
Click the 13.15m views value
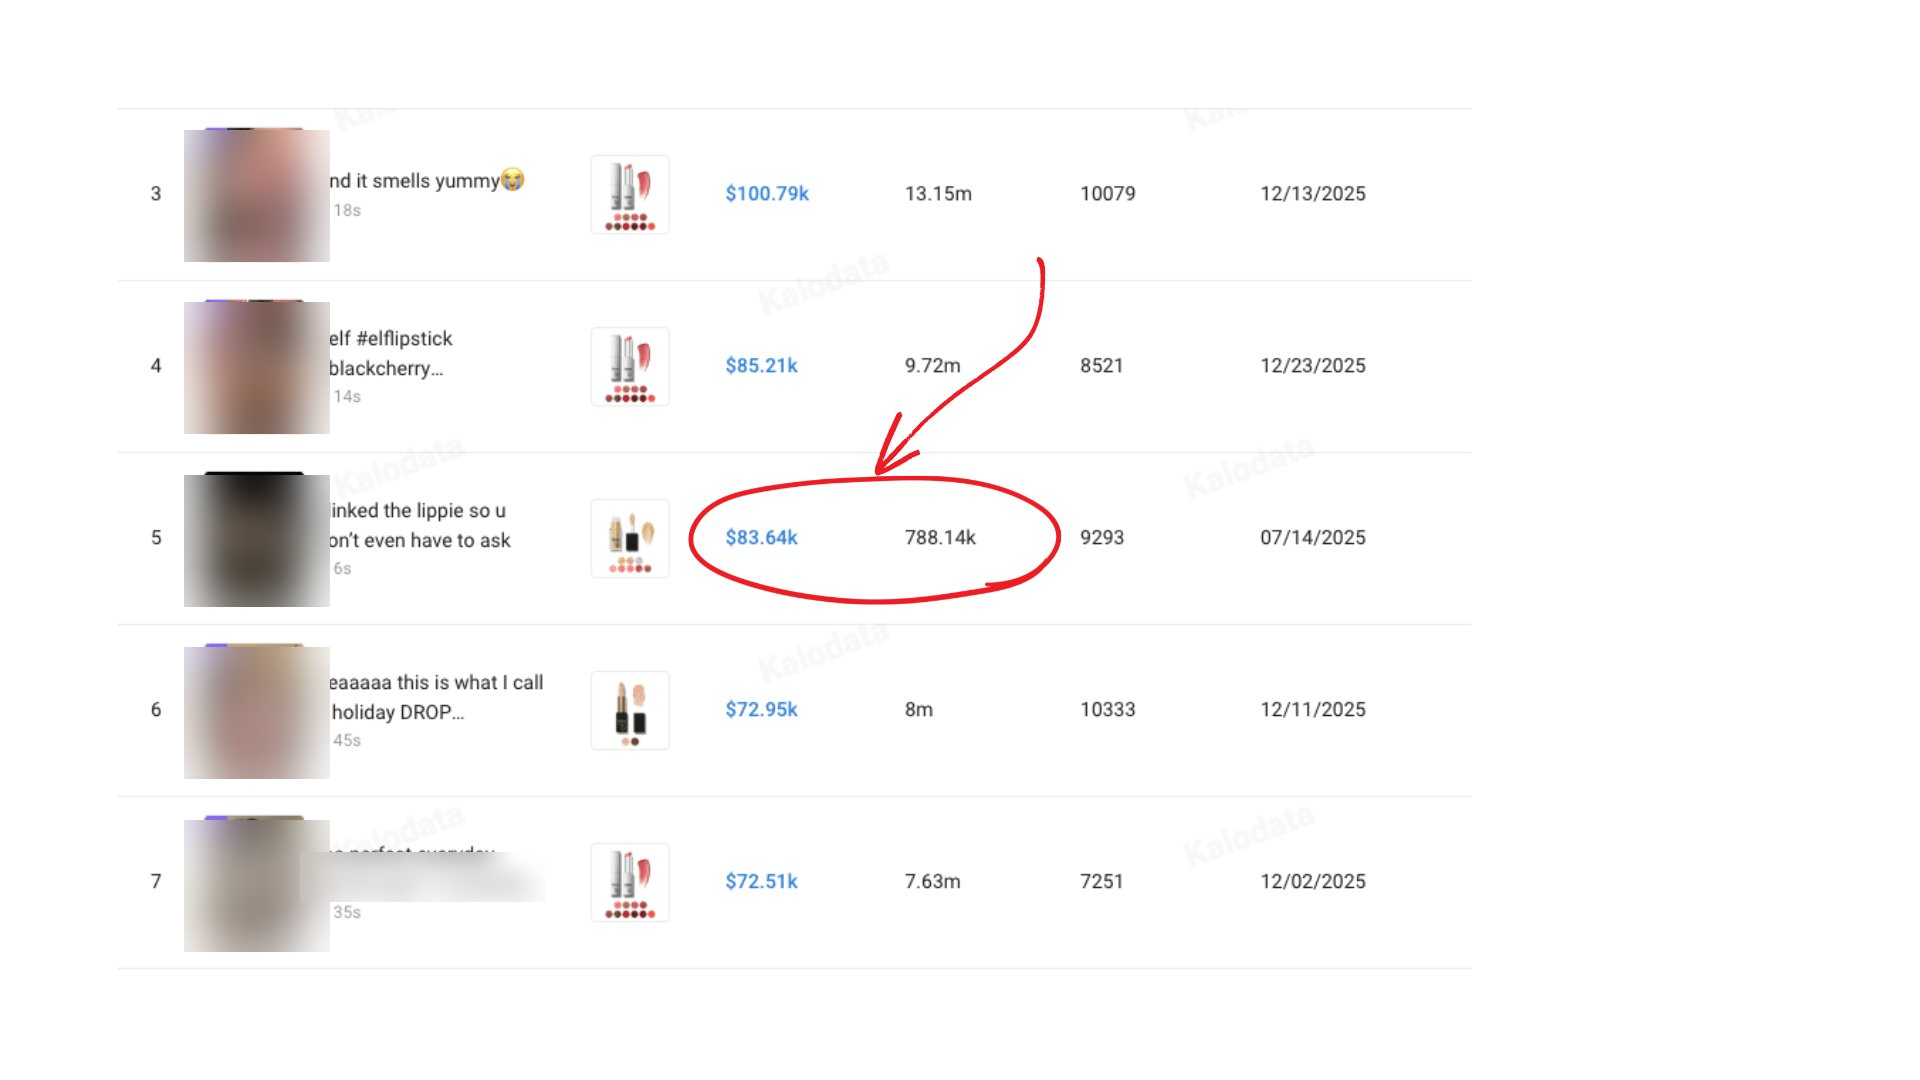(x=938, y=193)
